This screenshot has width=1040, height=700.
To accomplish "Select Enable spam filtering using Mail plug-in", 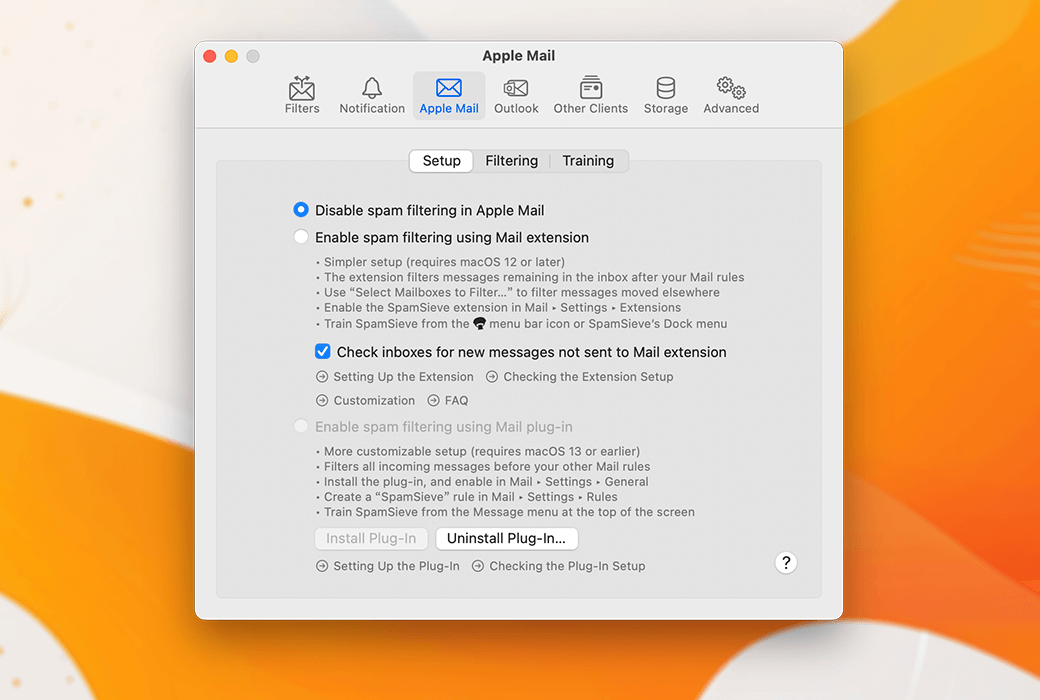I will tap(300, 426).
